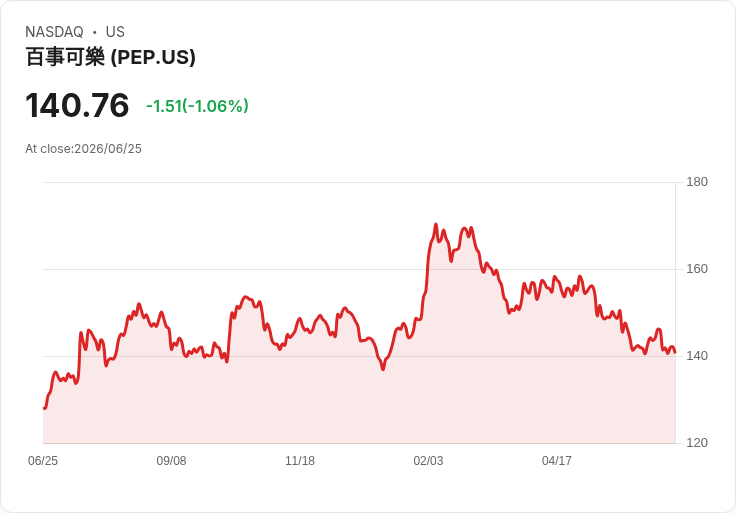Click the 04/17 date axis label
Screen dimensions: 736x513
pos(557,461)
